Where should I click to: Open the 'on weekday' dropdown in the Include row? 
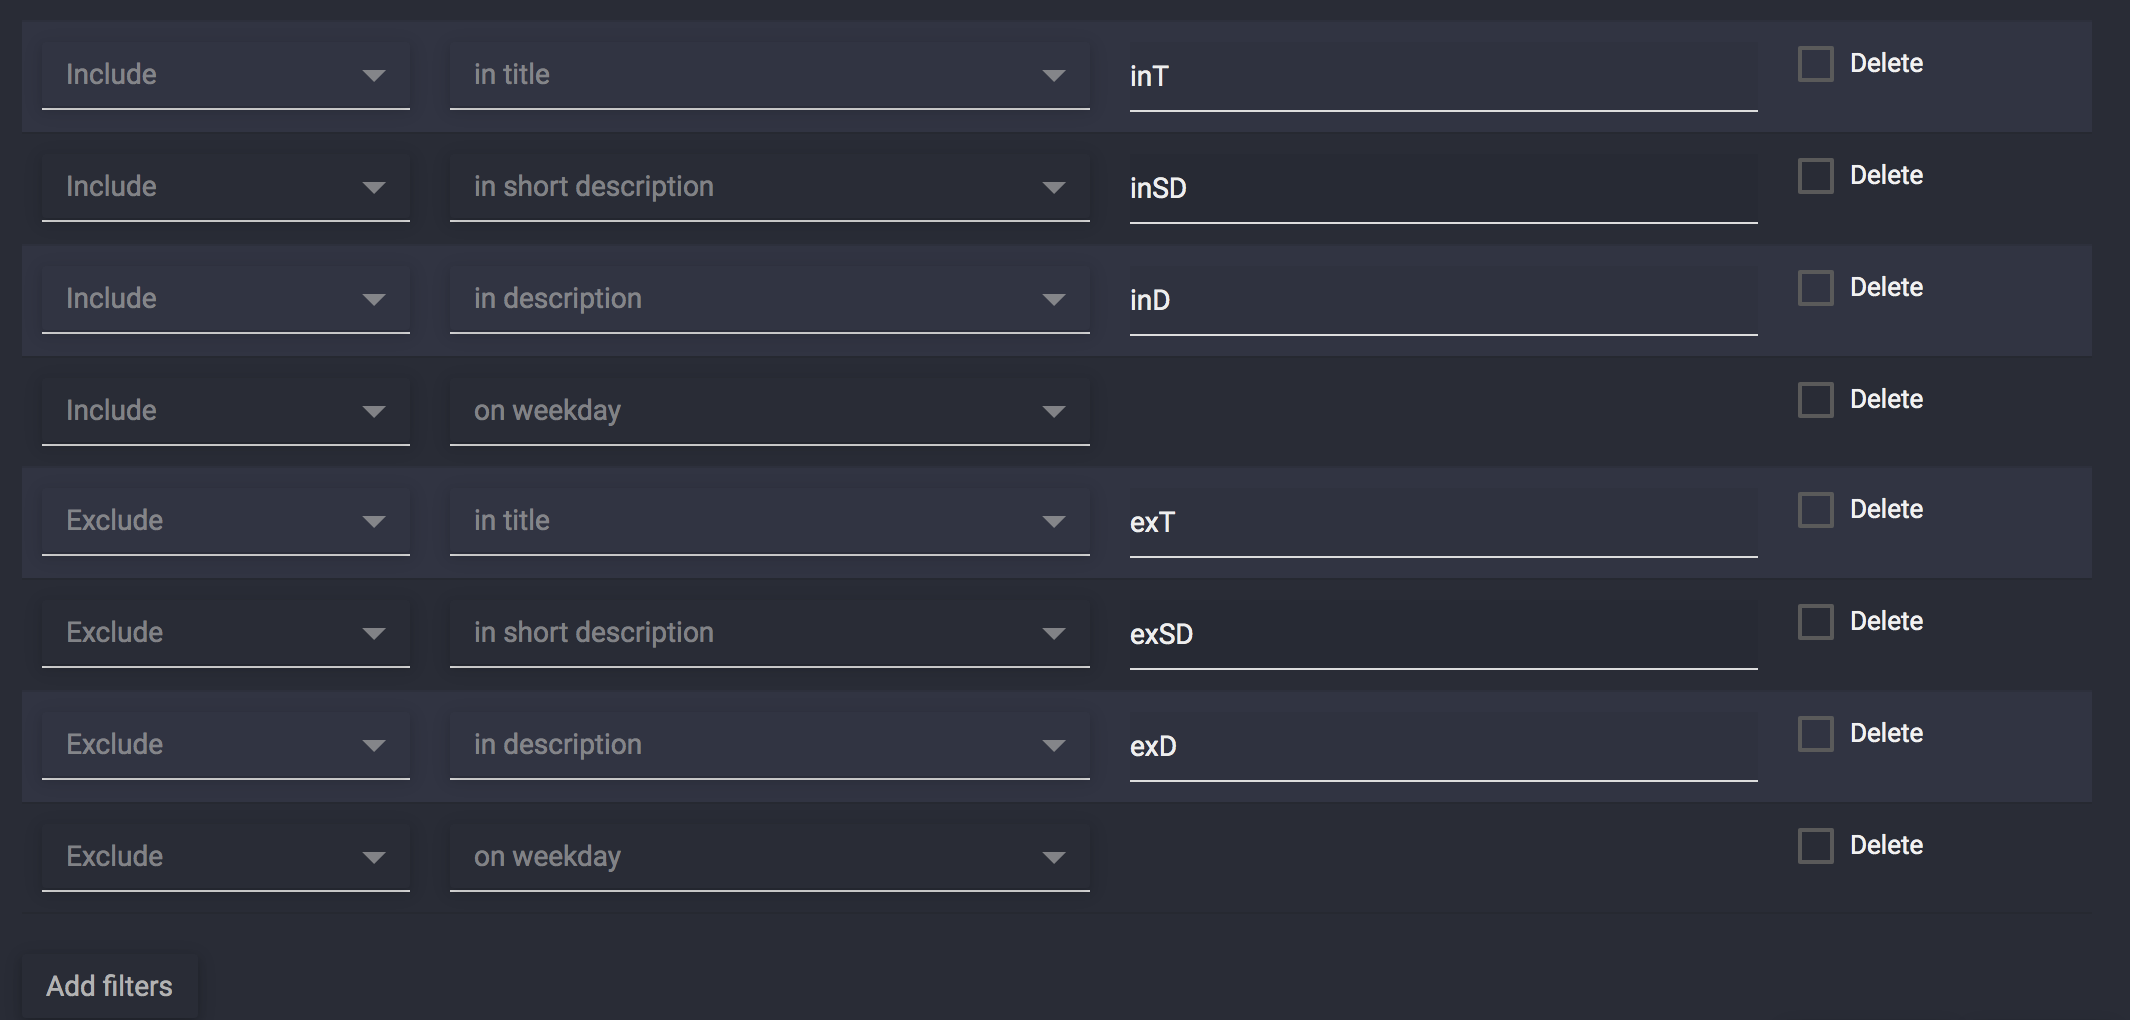pyautogui.click(x=768, y=410)
